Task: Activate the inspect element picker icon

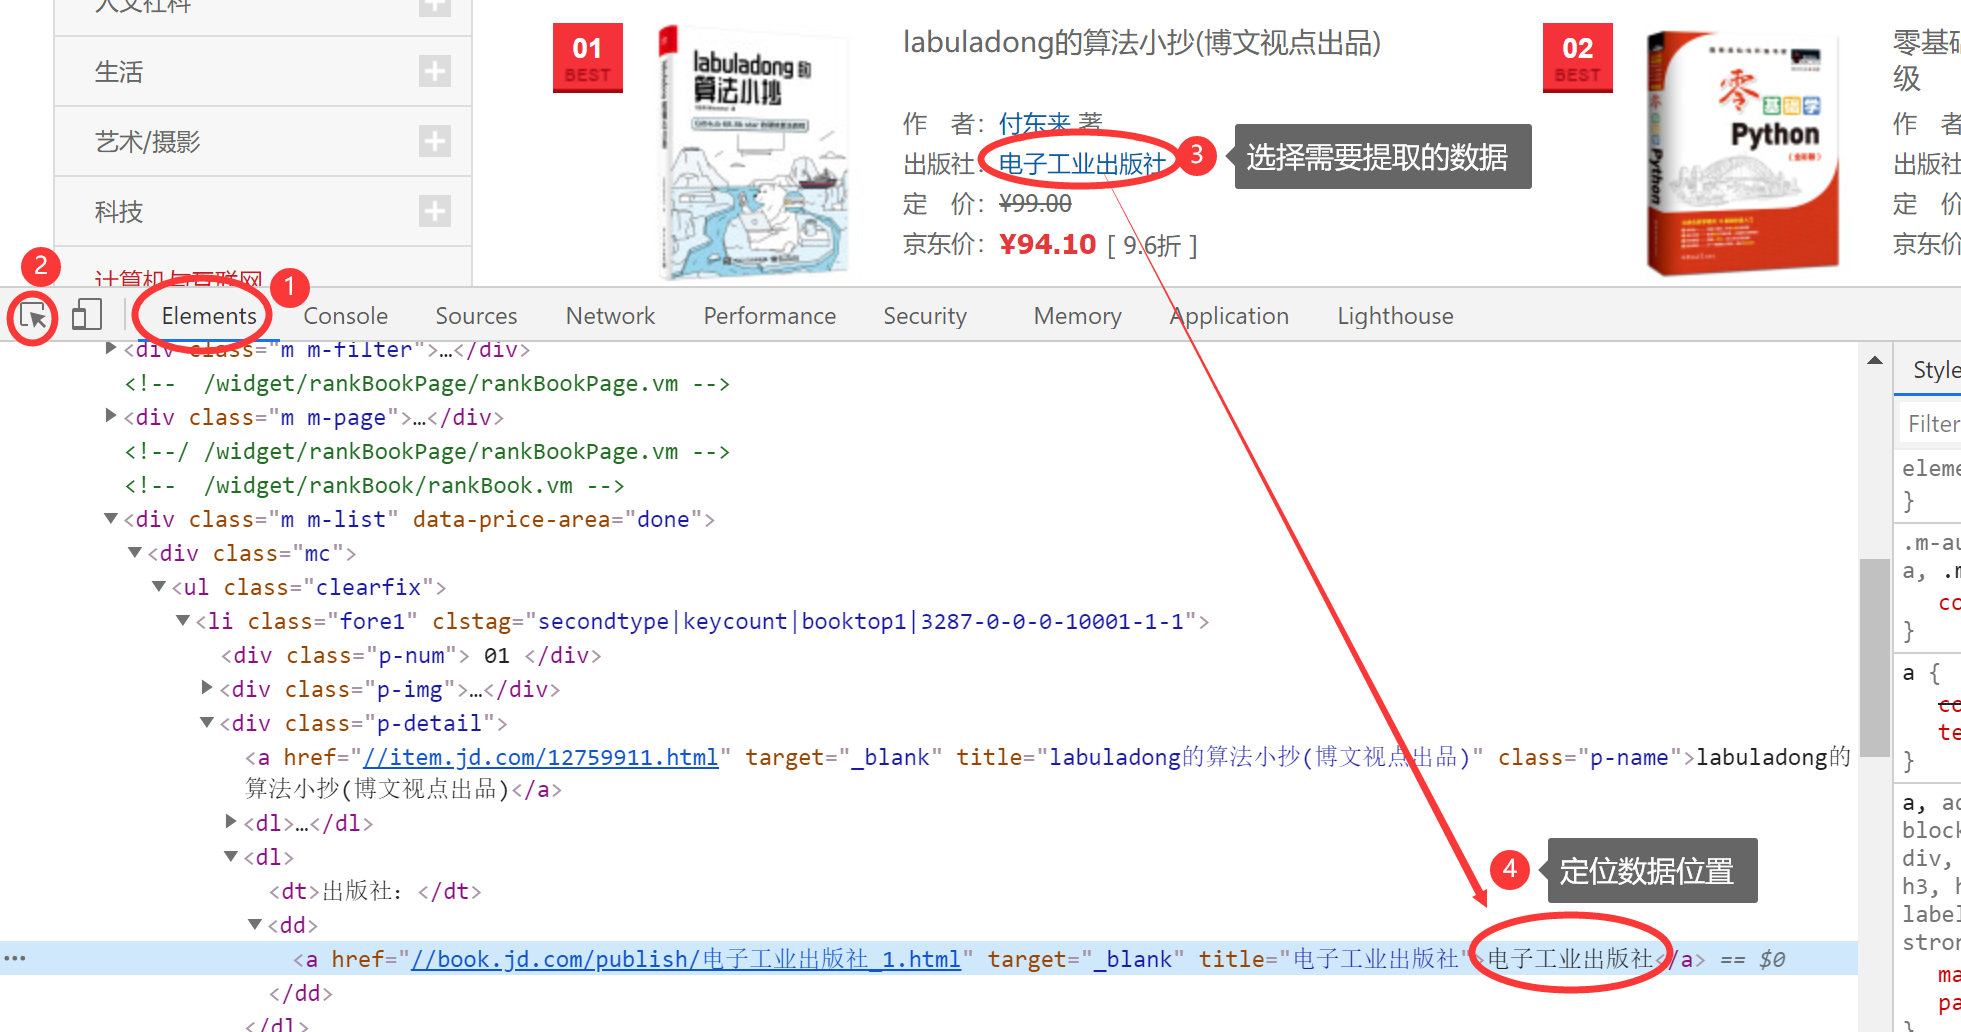Action: coord(33,317)
